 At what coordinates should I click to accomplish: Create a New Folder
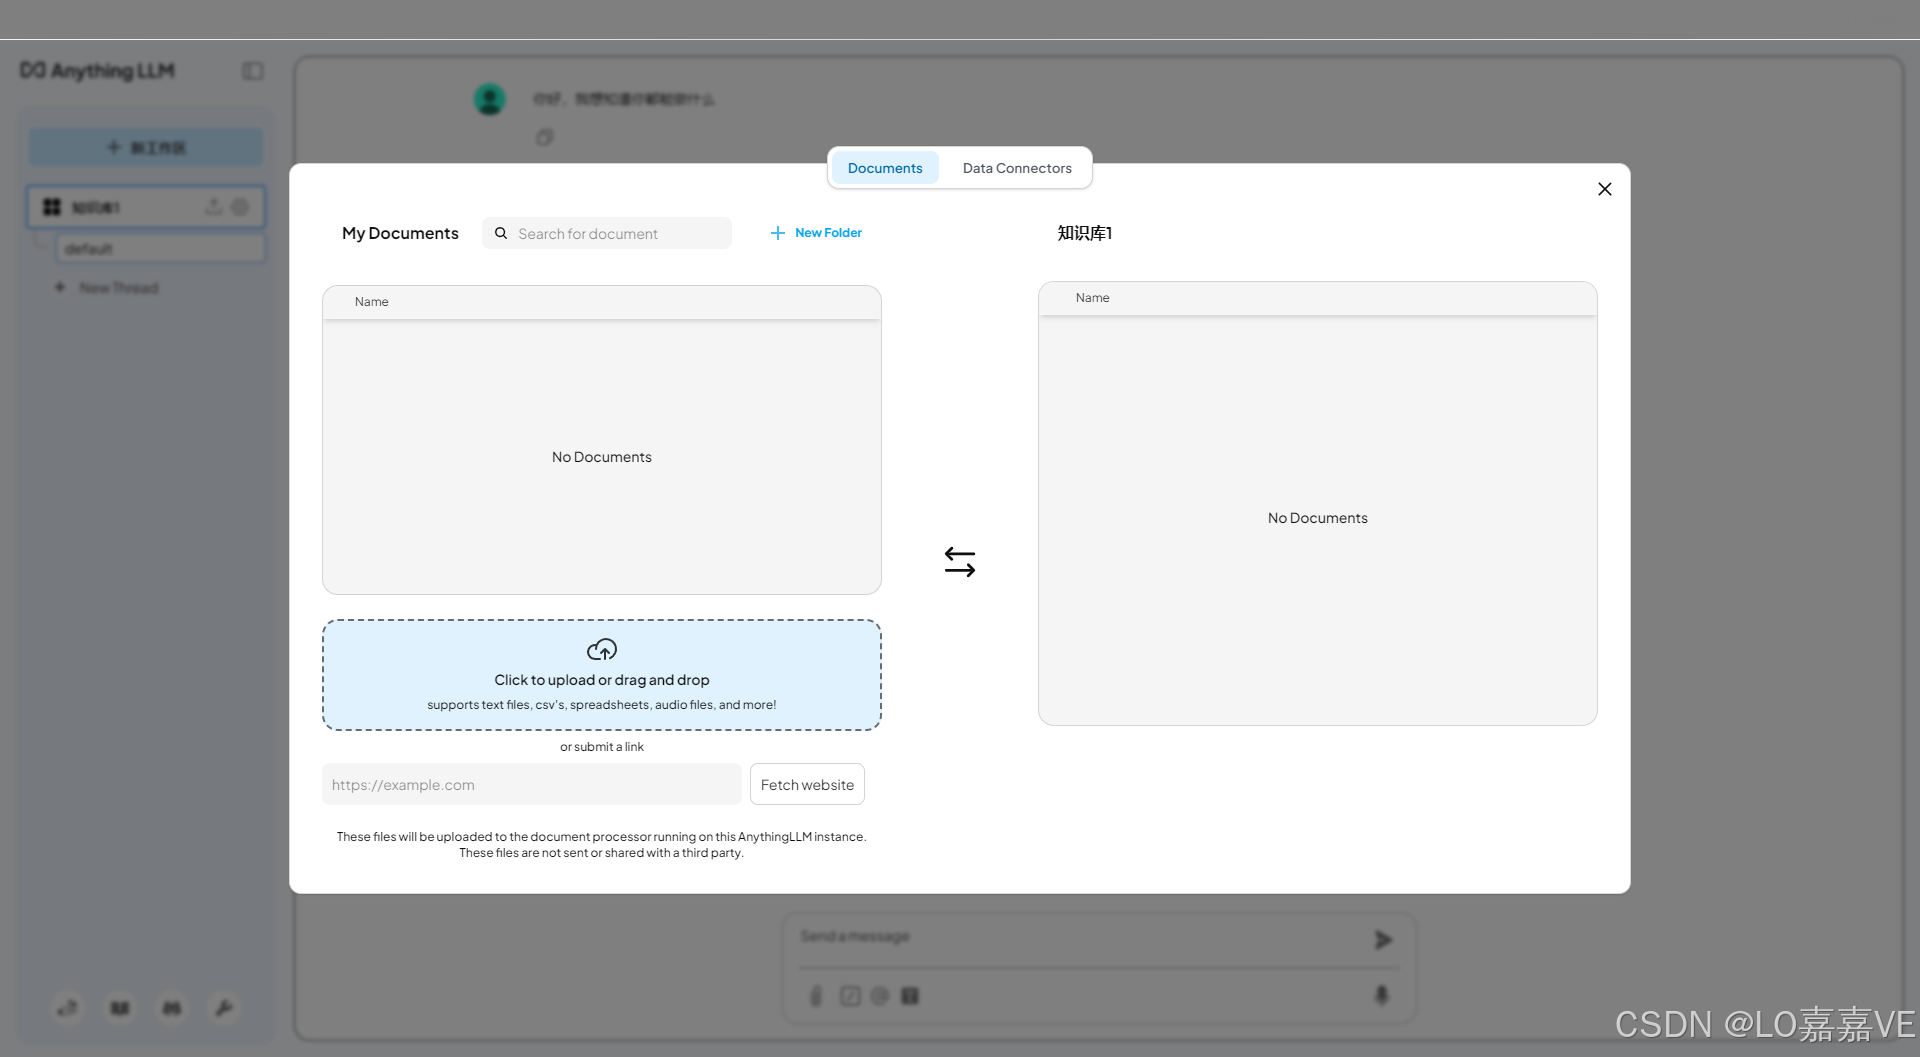pyautogui.click(x=817, y=233)
